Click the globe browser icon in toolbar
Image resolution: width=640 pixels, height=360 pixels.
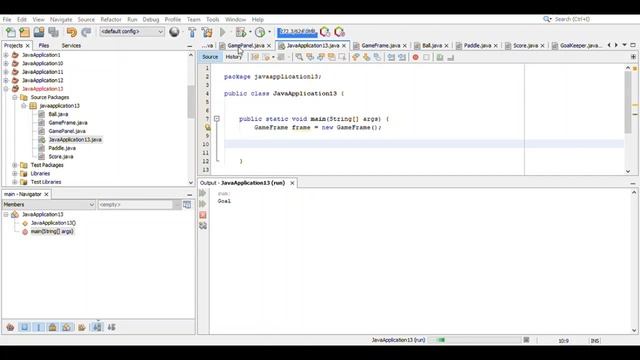pyautogui.click(x=174, y=32)
